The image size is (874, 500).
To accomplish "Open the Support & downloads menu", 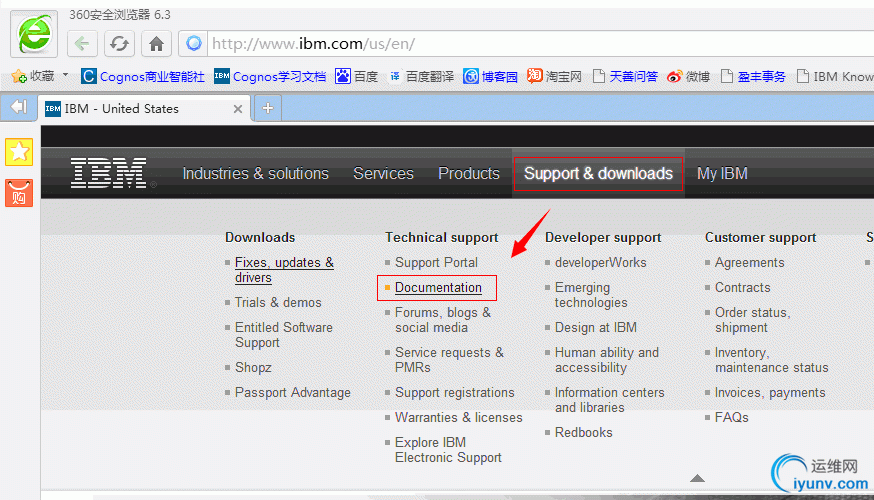I will point(598,174).
